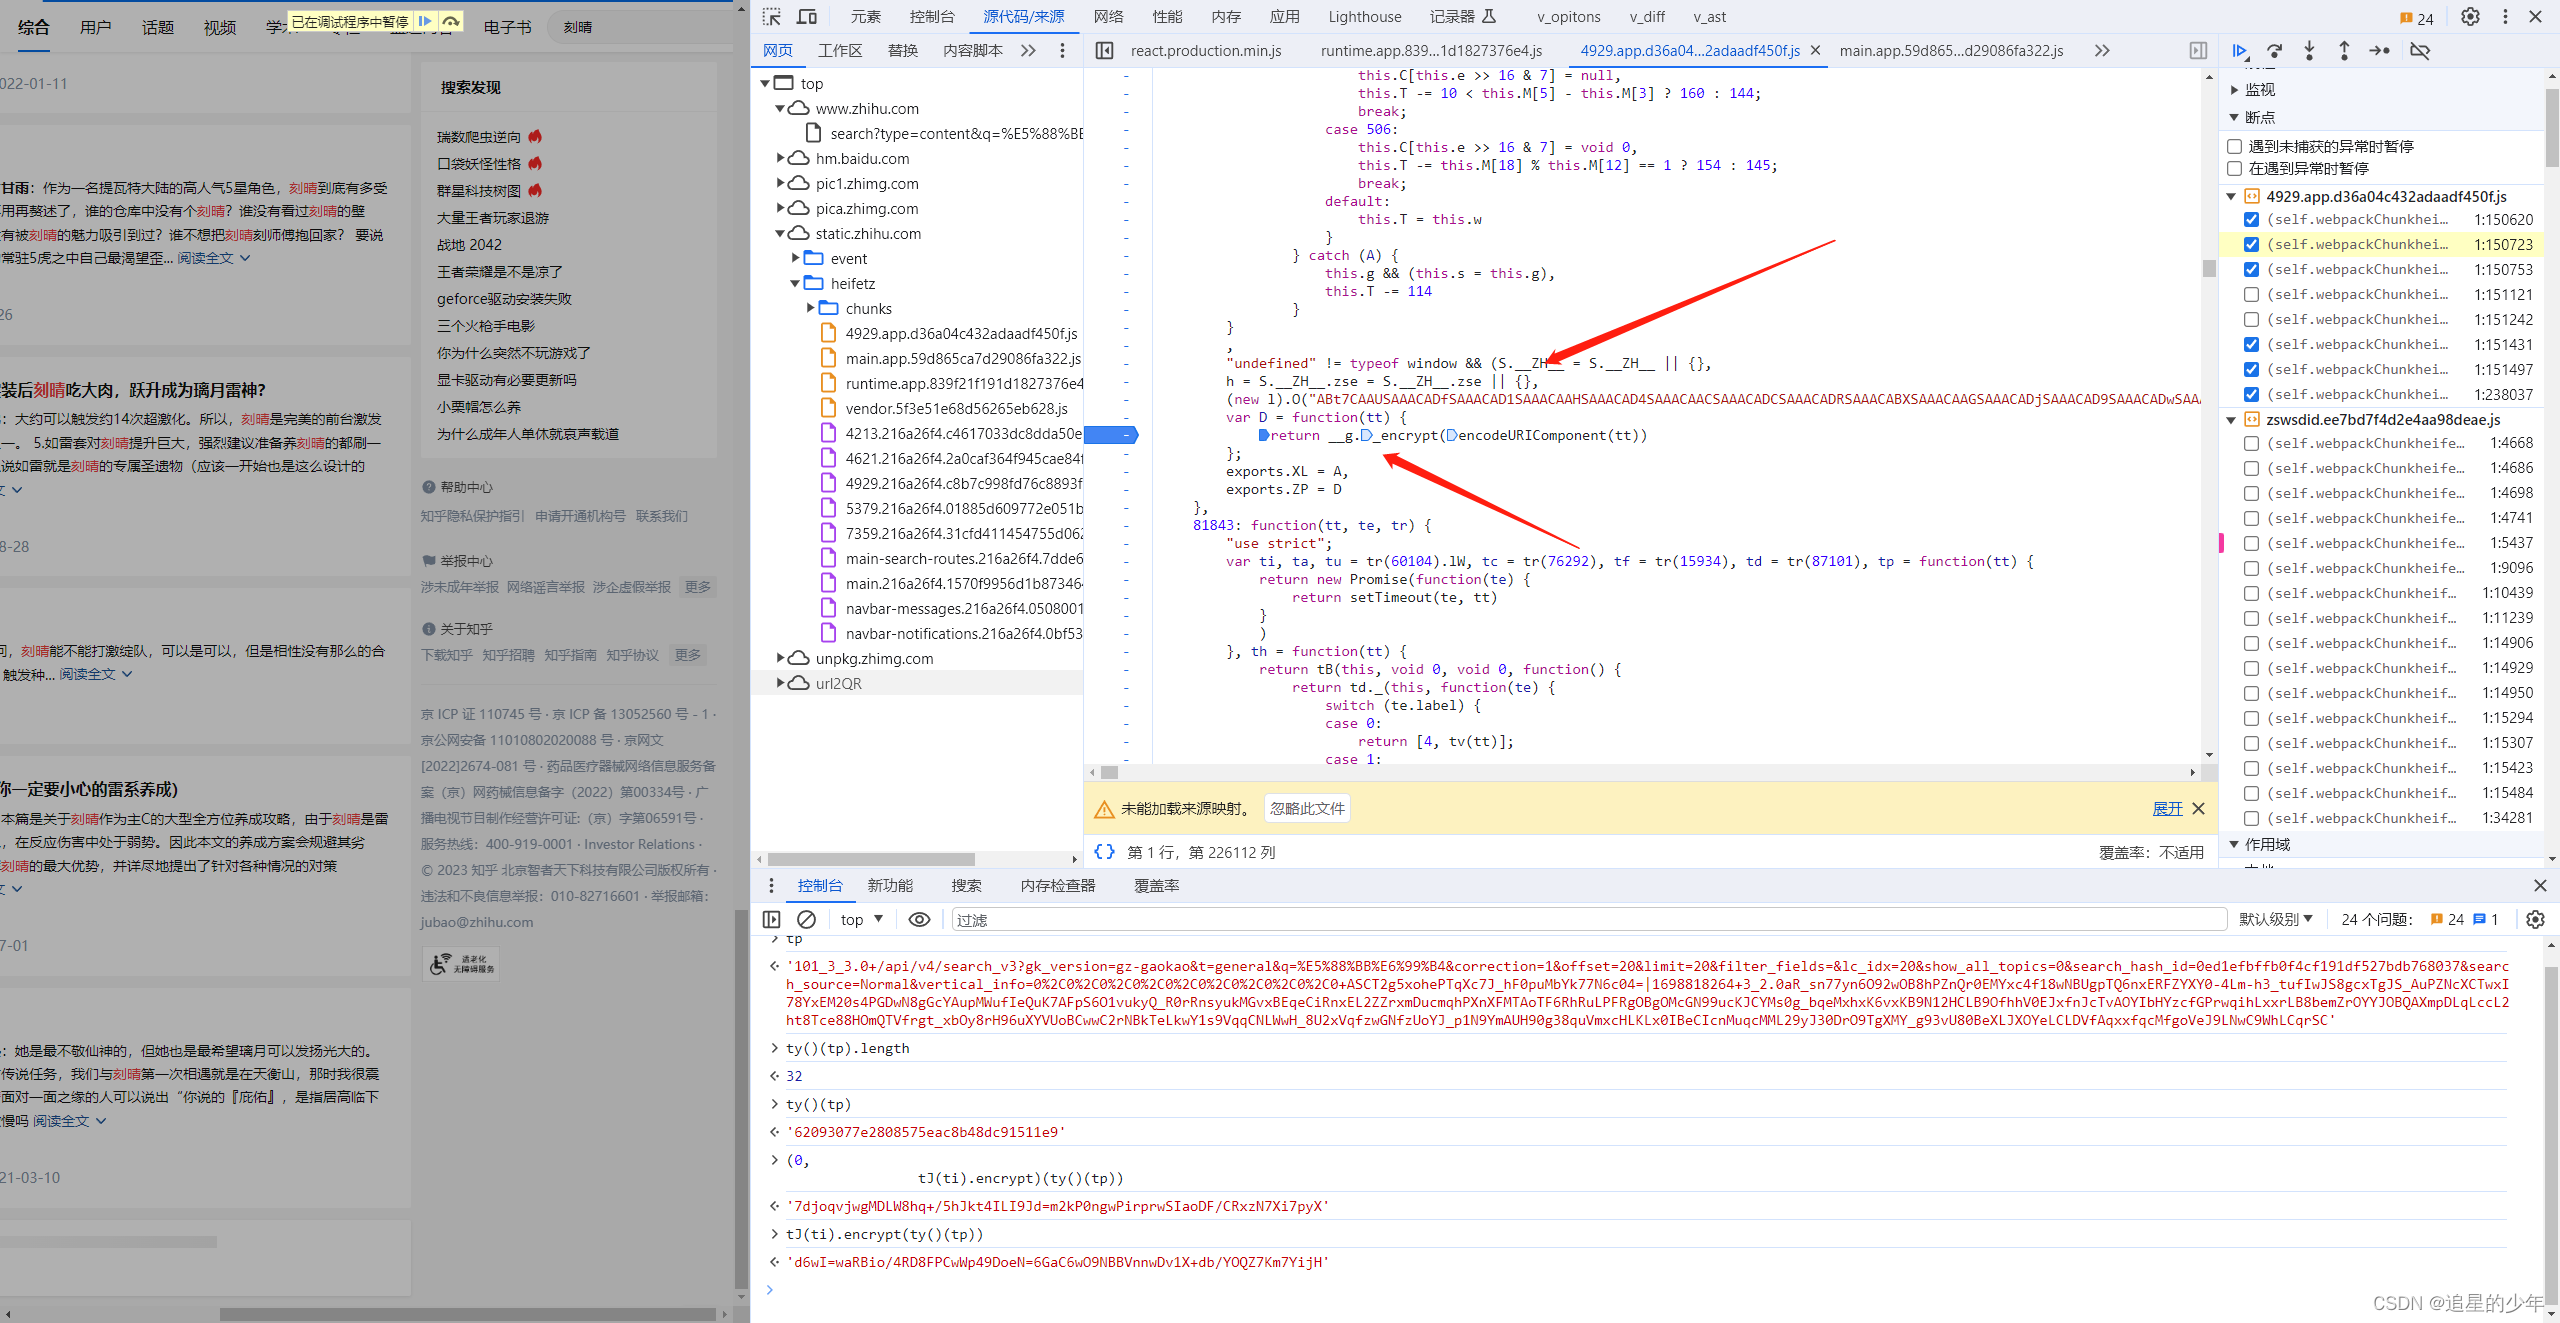This screenshot has width=2560, height=1323.
Task: Resume script execution in debugger toolbar
Action: pos(2240,51)
